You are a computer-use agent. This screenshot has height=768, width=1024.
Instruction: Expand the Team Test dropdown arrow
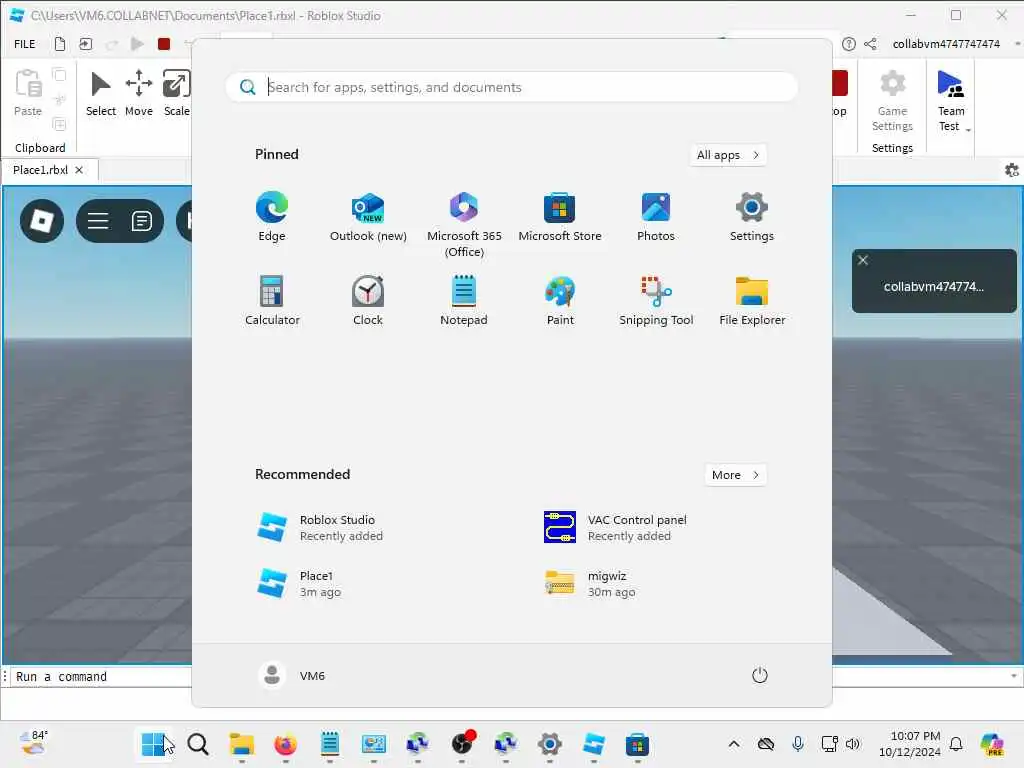pos(968,130)
